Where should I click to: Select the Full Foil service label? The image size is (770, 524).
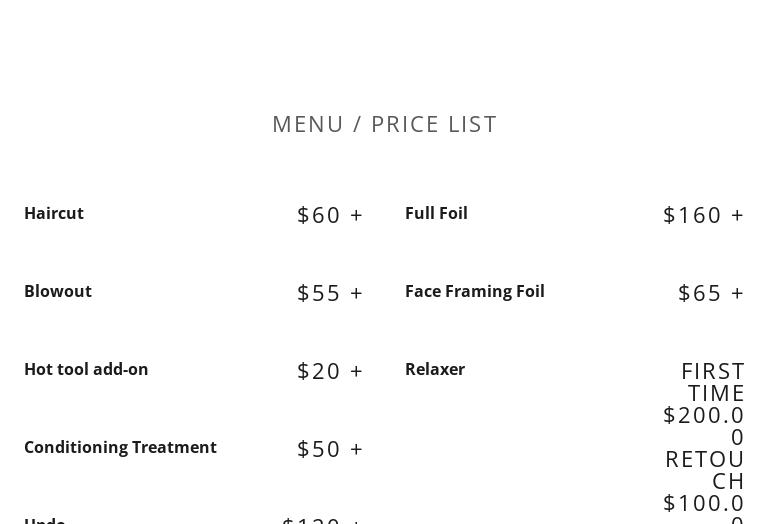pos(436,213)
